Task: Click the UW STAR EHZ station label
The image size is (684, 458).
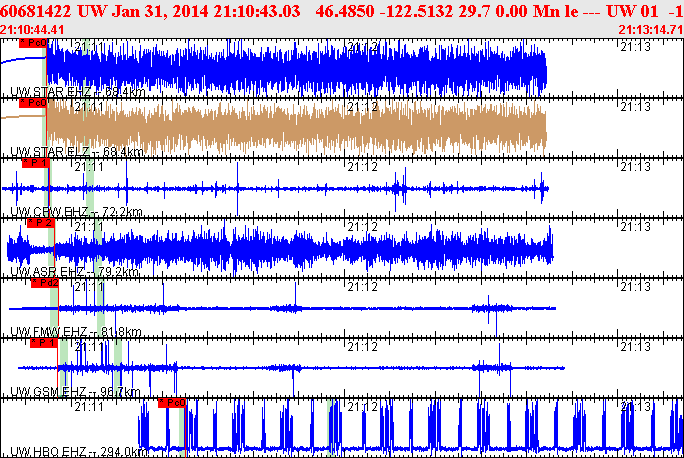Action: pyautogui.click(x=77, y=92)
